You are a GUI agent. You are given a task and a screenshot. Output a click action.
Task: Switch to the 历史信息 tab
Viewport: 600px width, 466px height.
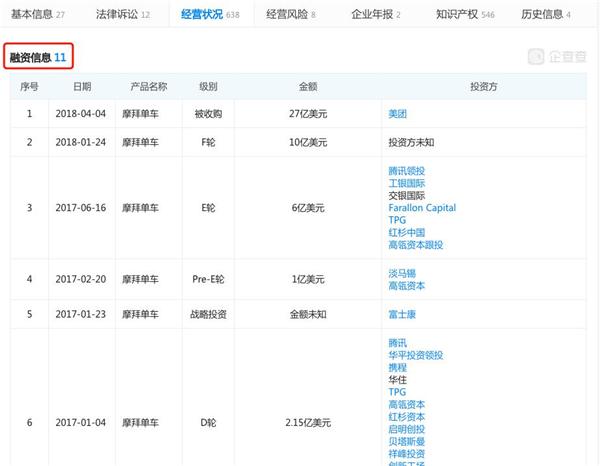[546, 15]
